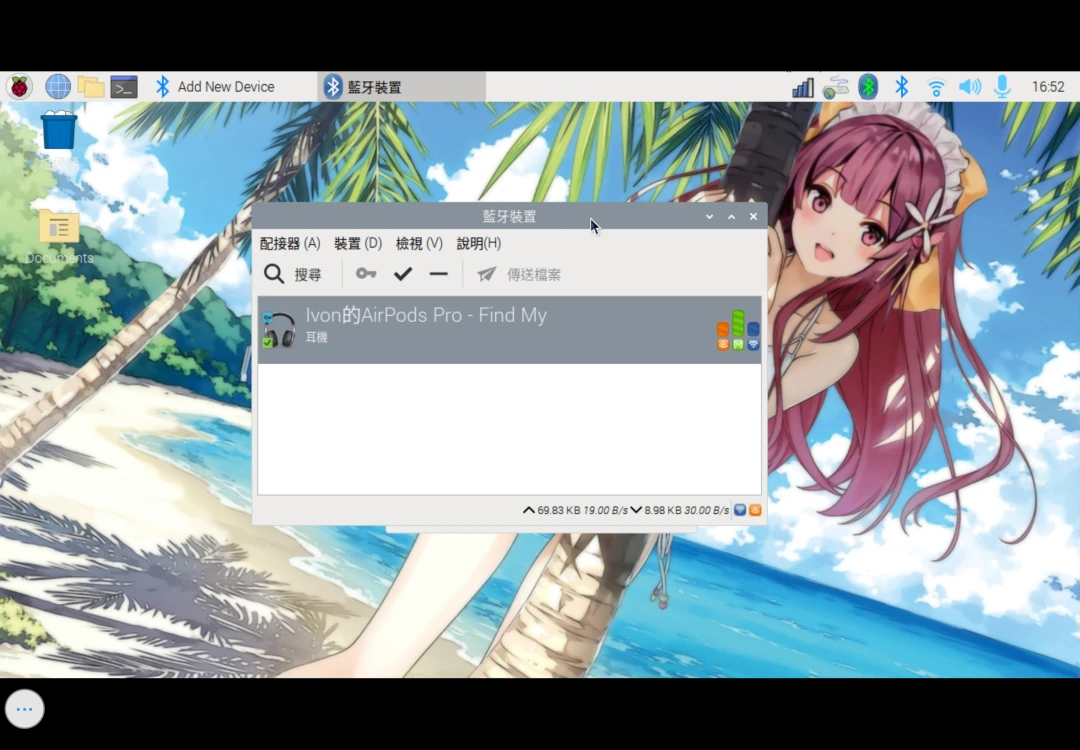This screenshot has width=1080, height=750.
Task: Open the 說明(H) help menu
Action: pos(479,243)
